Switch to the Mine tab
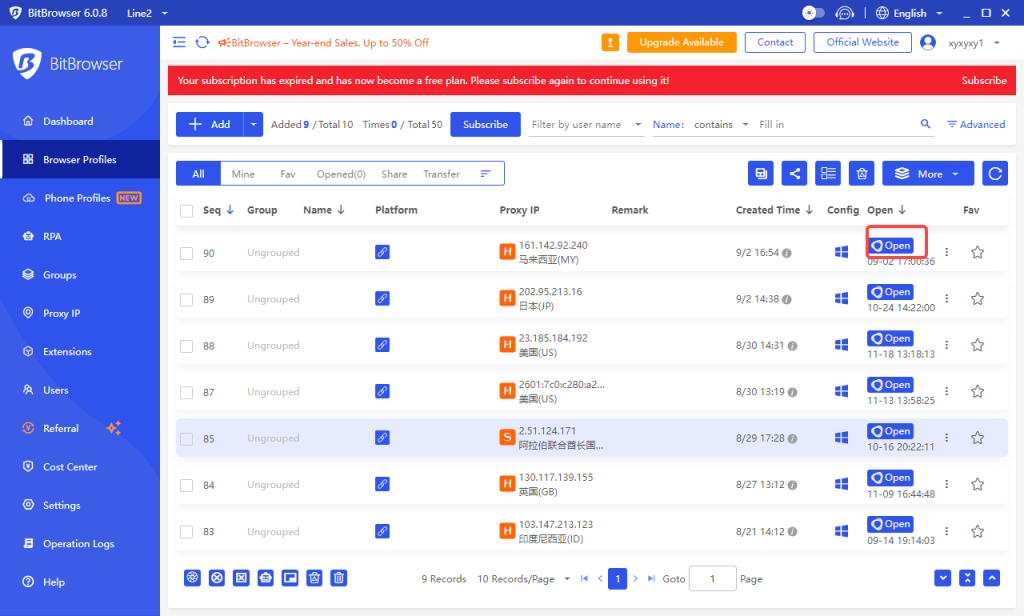The width and height of the screenshot is (1024, 616). [242, 172]
